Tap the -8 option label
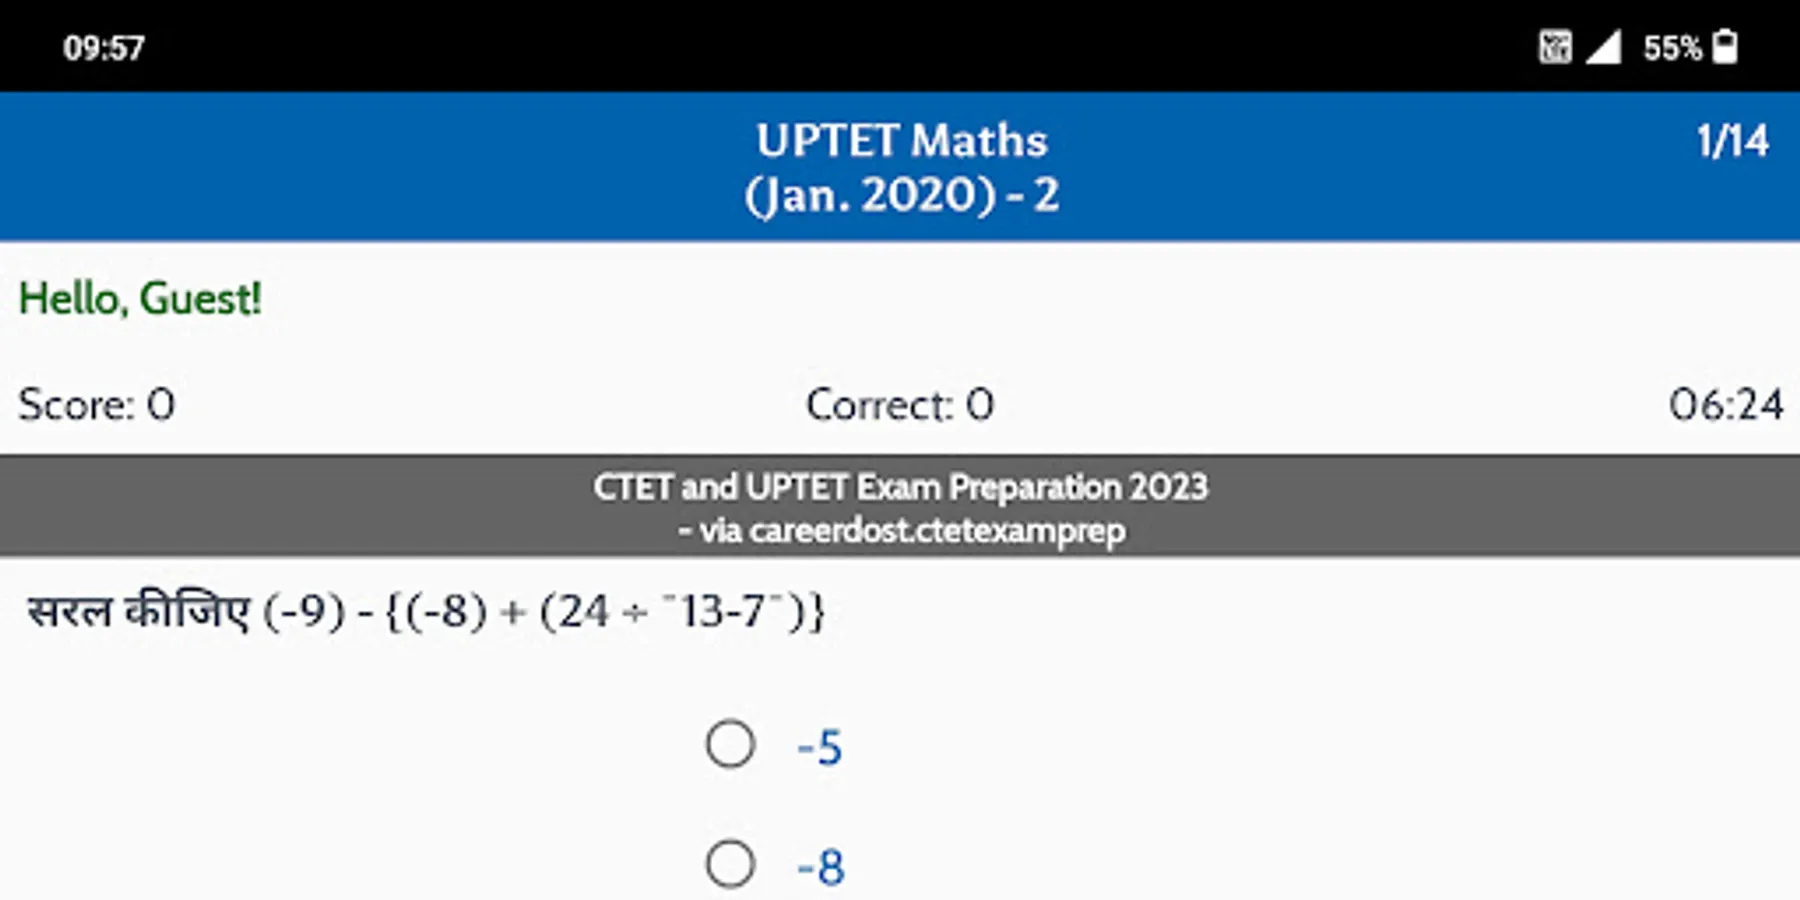1800x900 pixels. (821, 867)
